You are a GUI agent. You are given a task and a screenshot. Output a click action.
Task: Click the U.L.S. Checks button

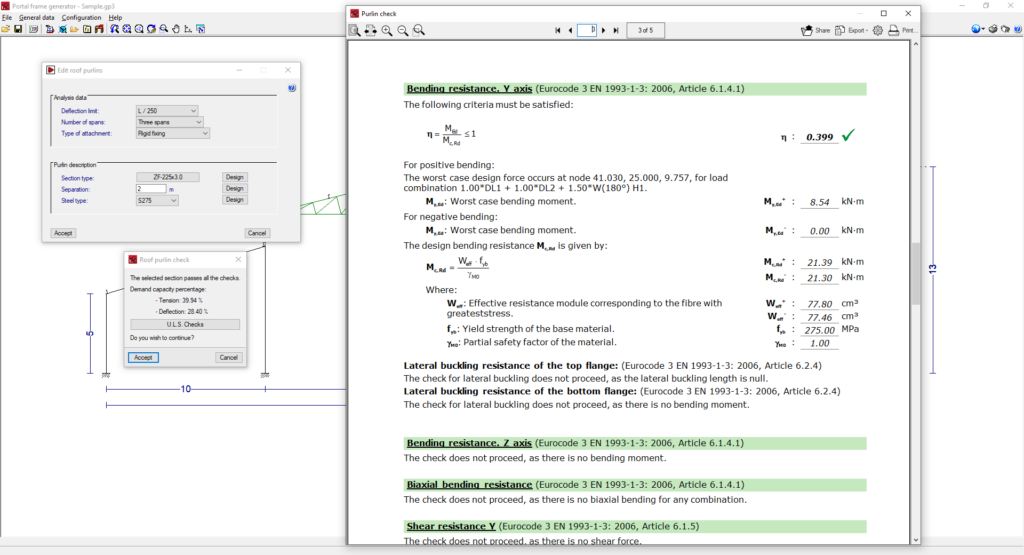pyautogui.click(x=185, y=324)
